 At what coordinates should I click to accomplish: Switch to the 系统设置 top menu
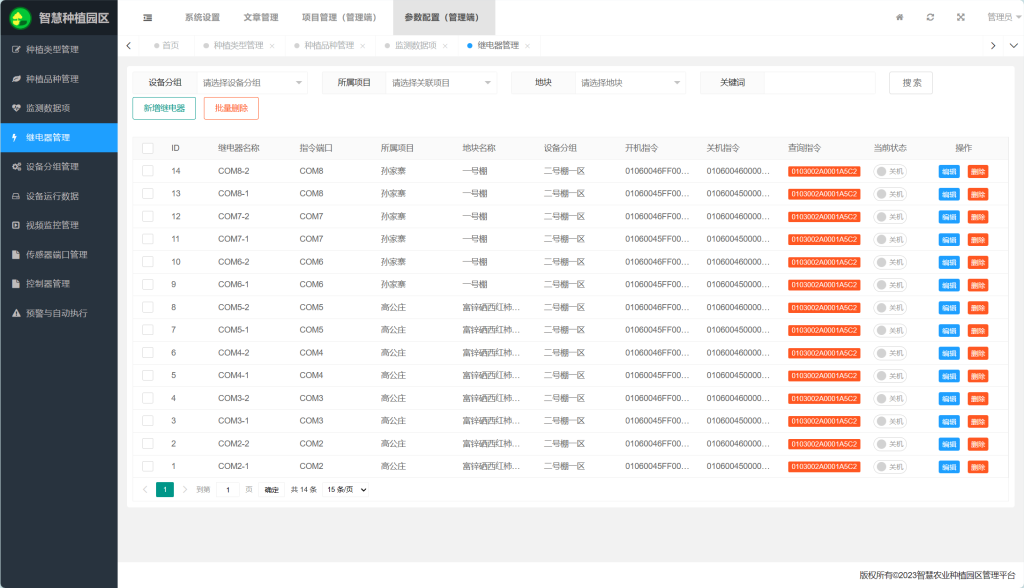202,17
